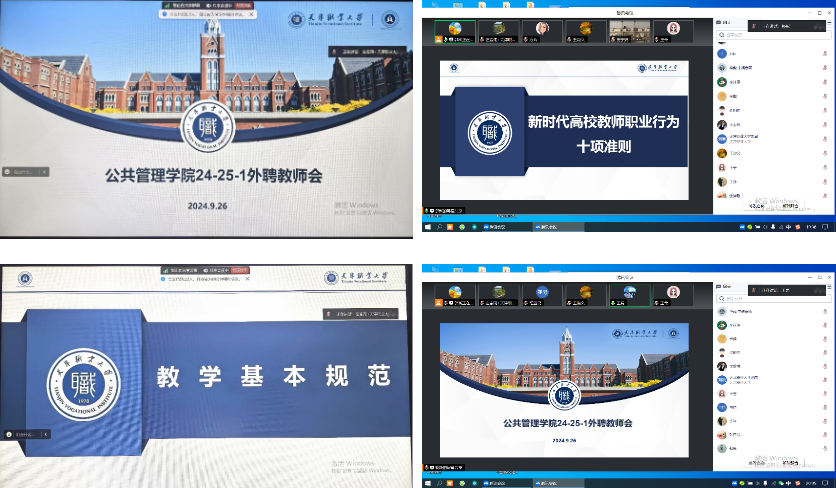
Task: Toggle mic icon for last participant in bottom-right list
Action: 824,449
